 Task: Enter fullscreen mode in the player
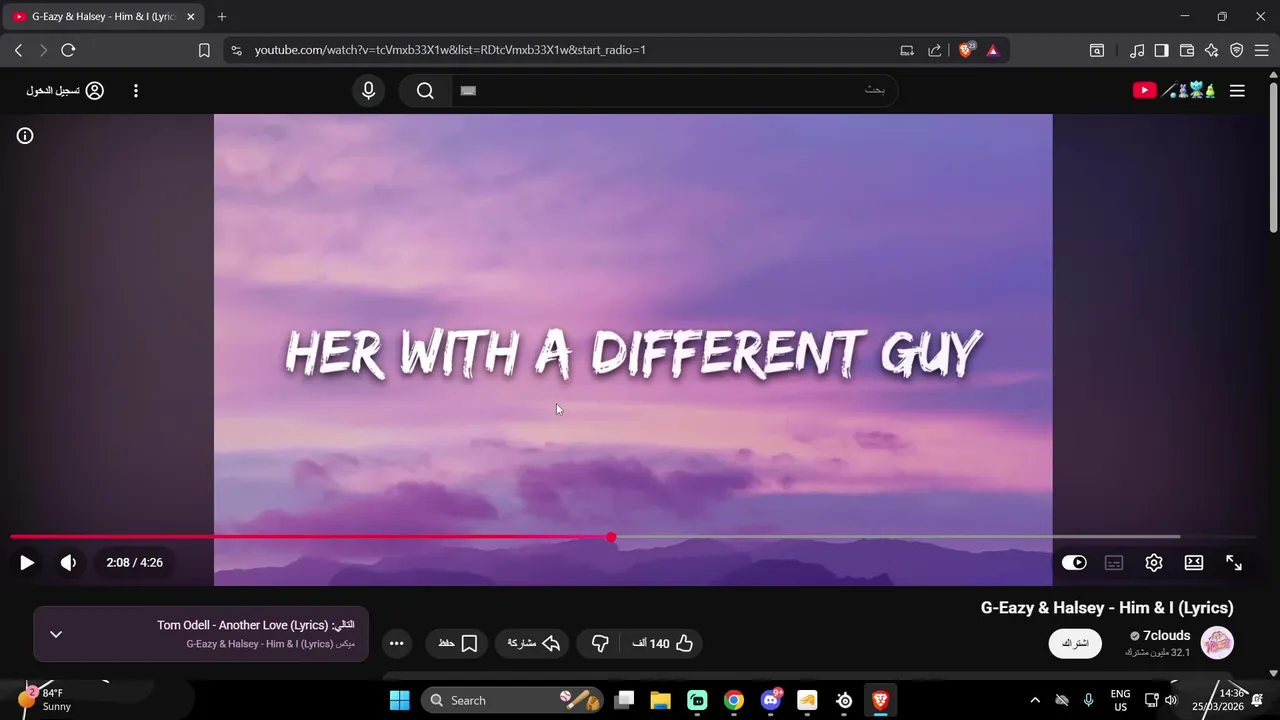pyautogui.click(x=1234, y=563)
